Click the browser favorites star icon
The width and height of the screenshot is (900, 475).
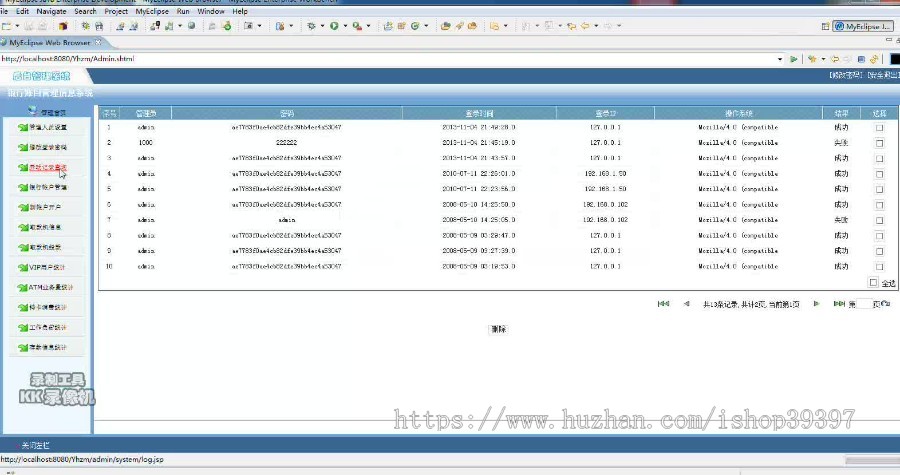click(x=812, y=59)
